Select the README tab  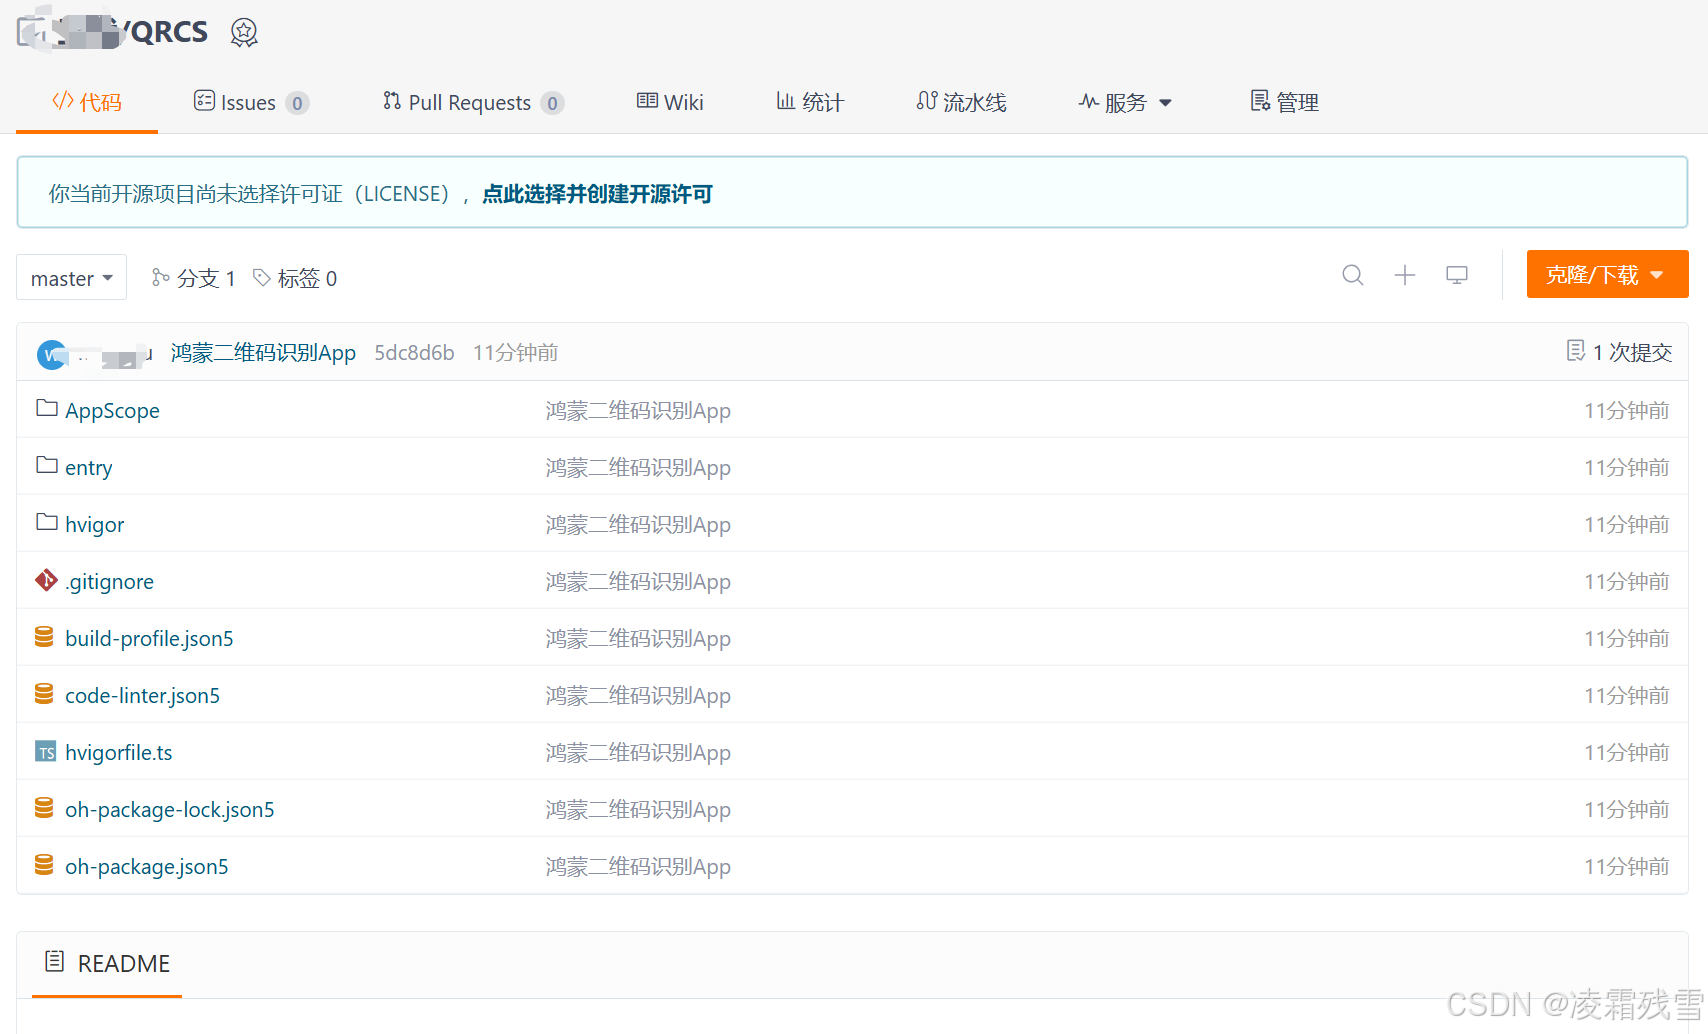click(107, 963)
